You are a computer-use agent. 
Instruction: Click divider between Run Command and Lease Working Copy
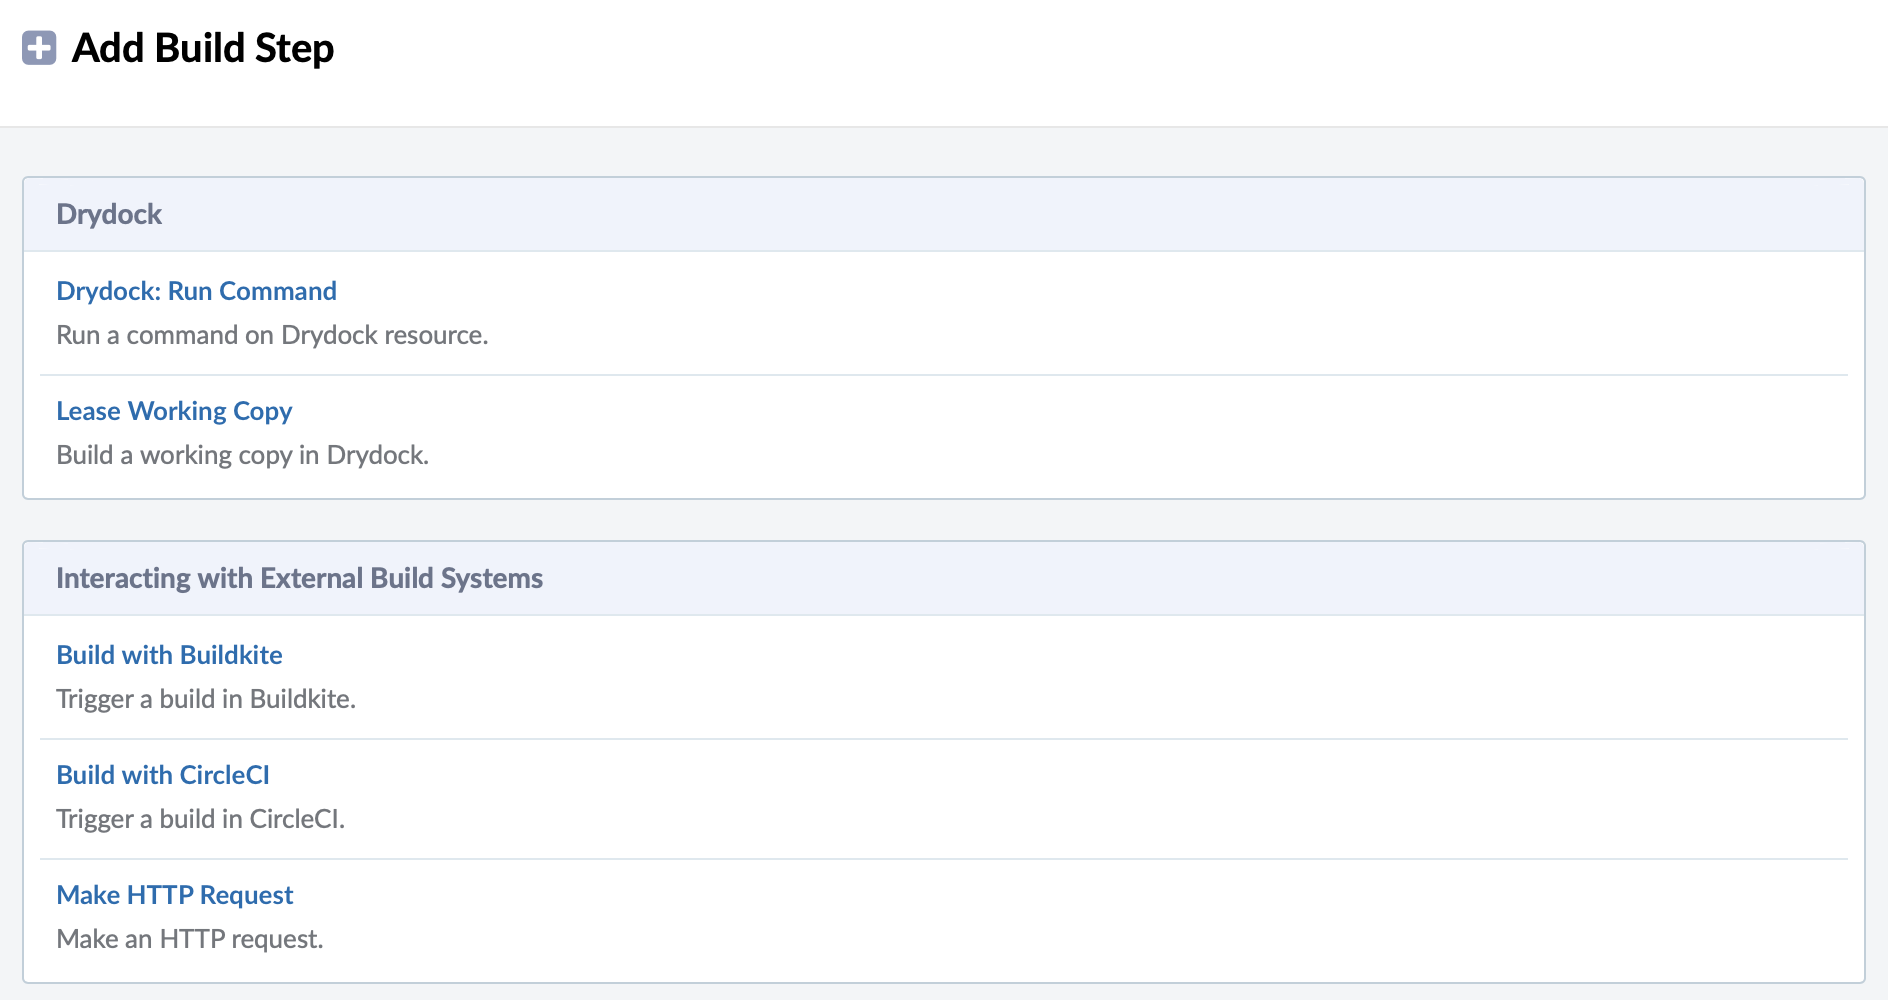[943, 375]
